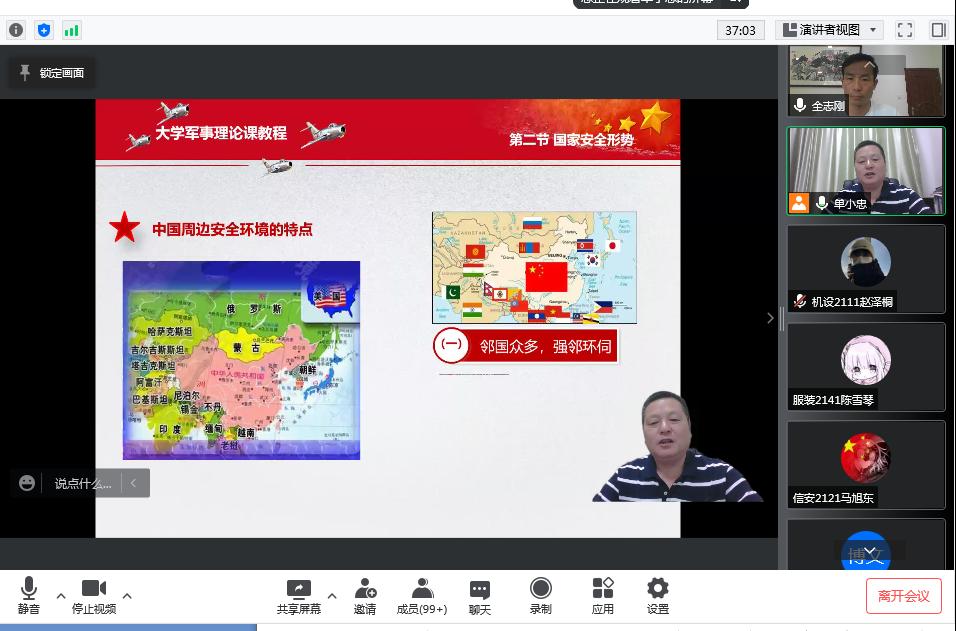Viewport: 956px width, 631px height.
Task: Start recording with 录制 button
Action: [x=541, y=596]
